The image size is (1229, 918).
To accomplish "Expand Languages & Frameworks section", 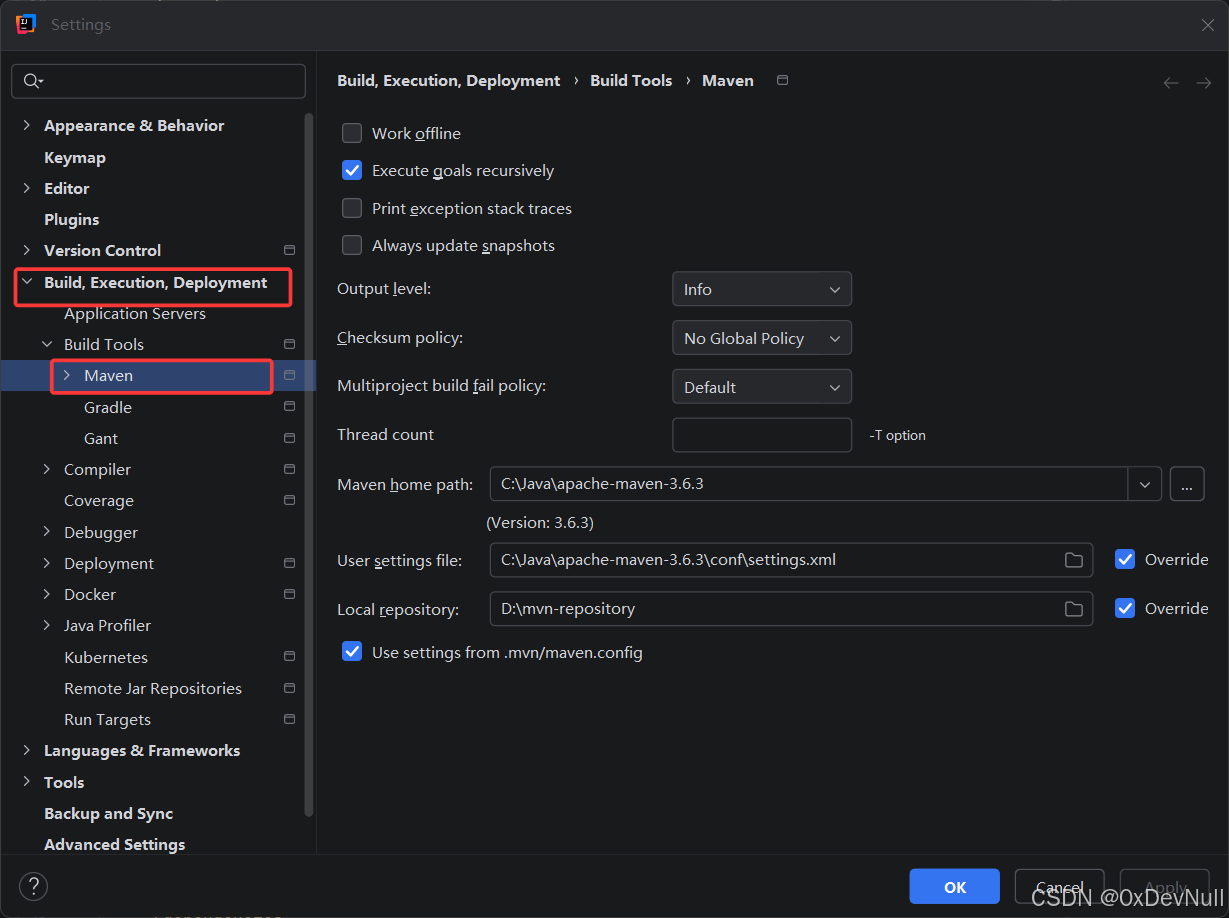I will [27, 750].
